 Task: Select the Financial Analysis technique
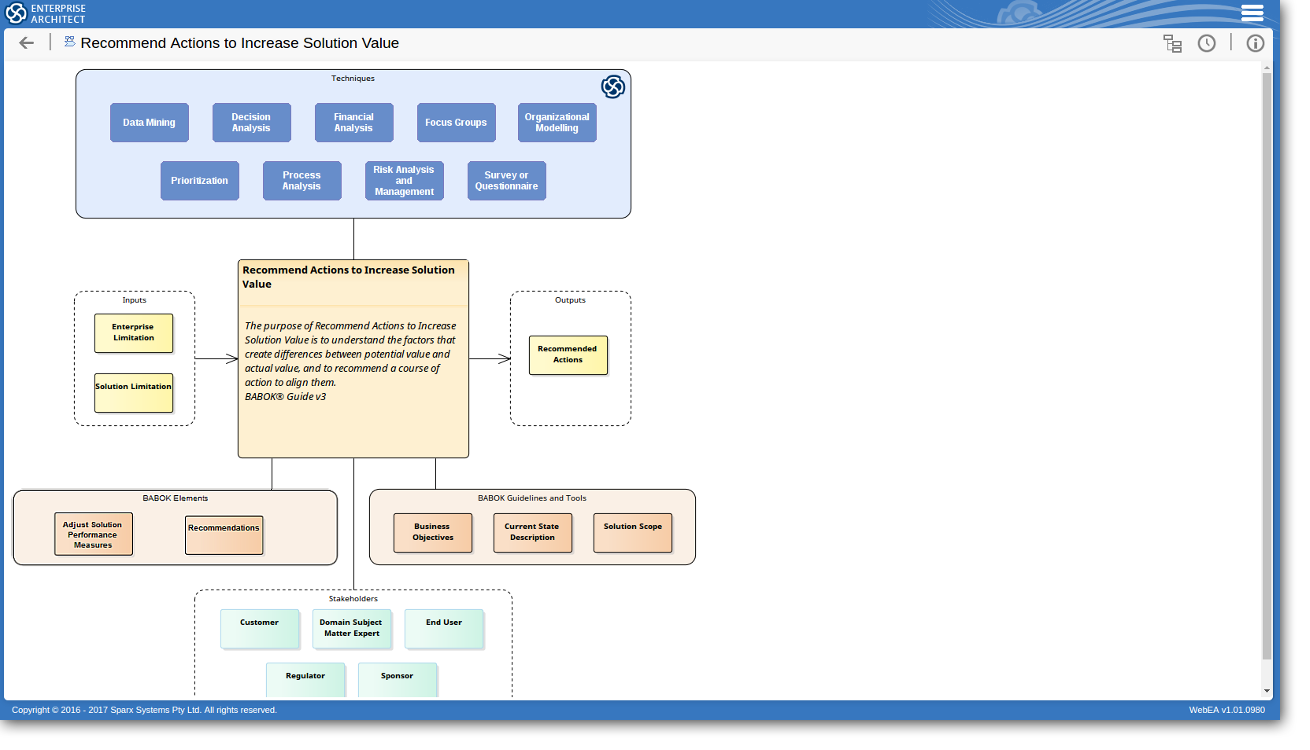(x=354, y=123)
